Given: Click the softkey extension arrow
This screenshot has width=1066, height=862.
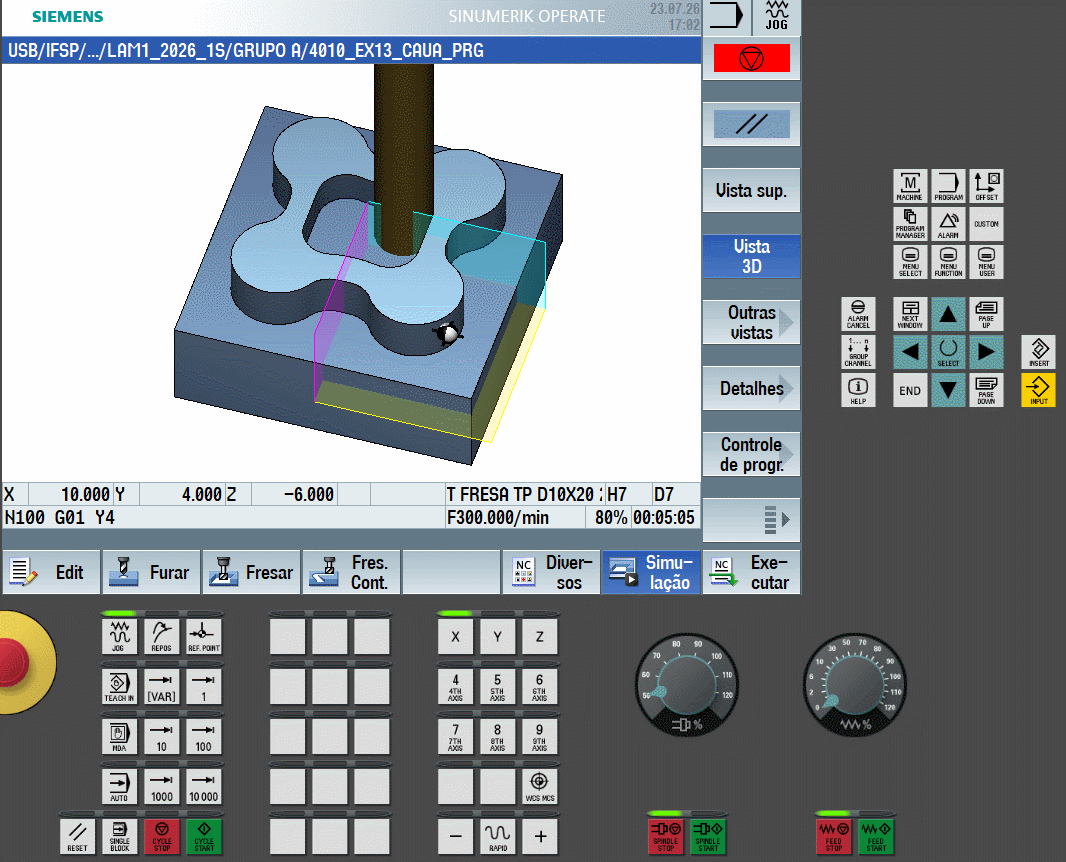Looking at the screenshot, I should [751, 520].
